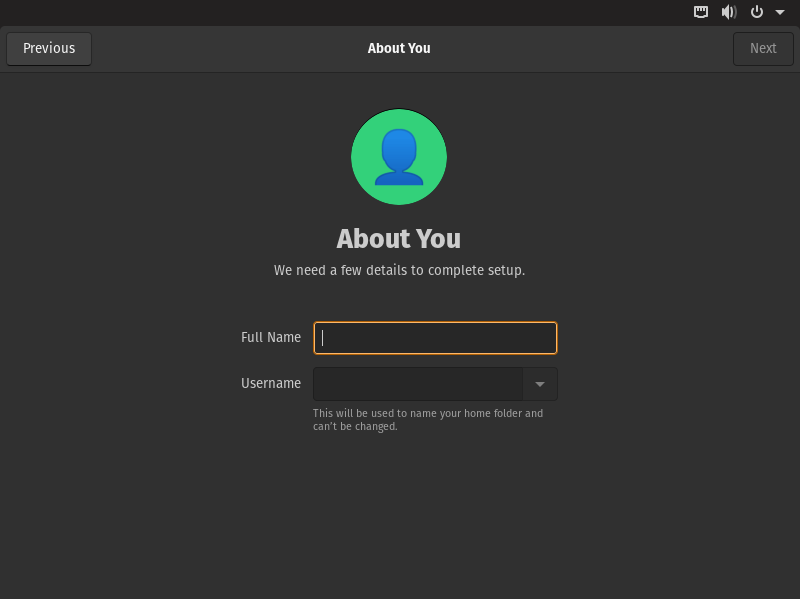Expand the Username suggestions dropdown arrow

540,384
